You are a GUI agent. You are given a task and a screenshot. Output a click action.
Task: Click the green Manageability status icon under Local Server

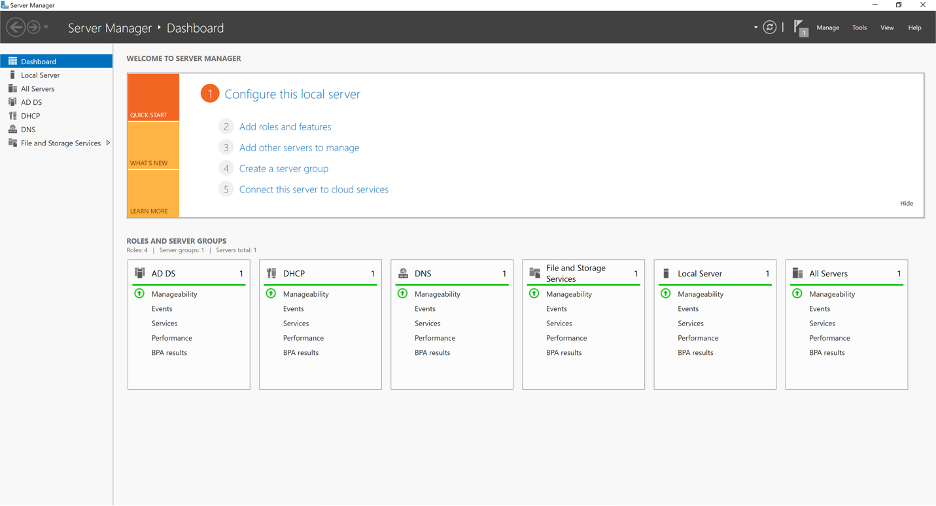click(x=666, y=294)
